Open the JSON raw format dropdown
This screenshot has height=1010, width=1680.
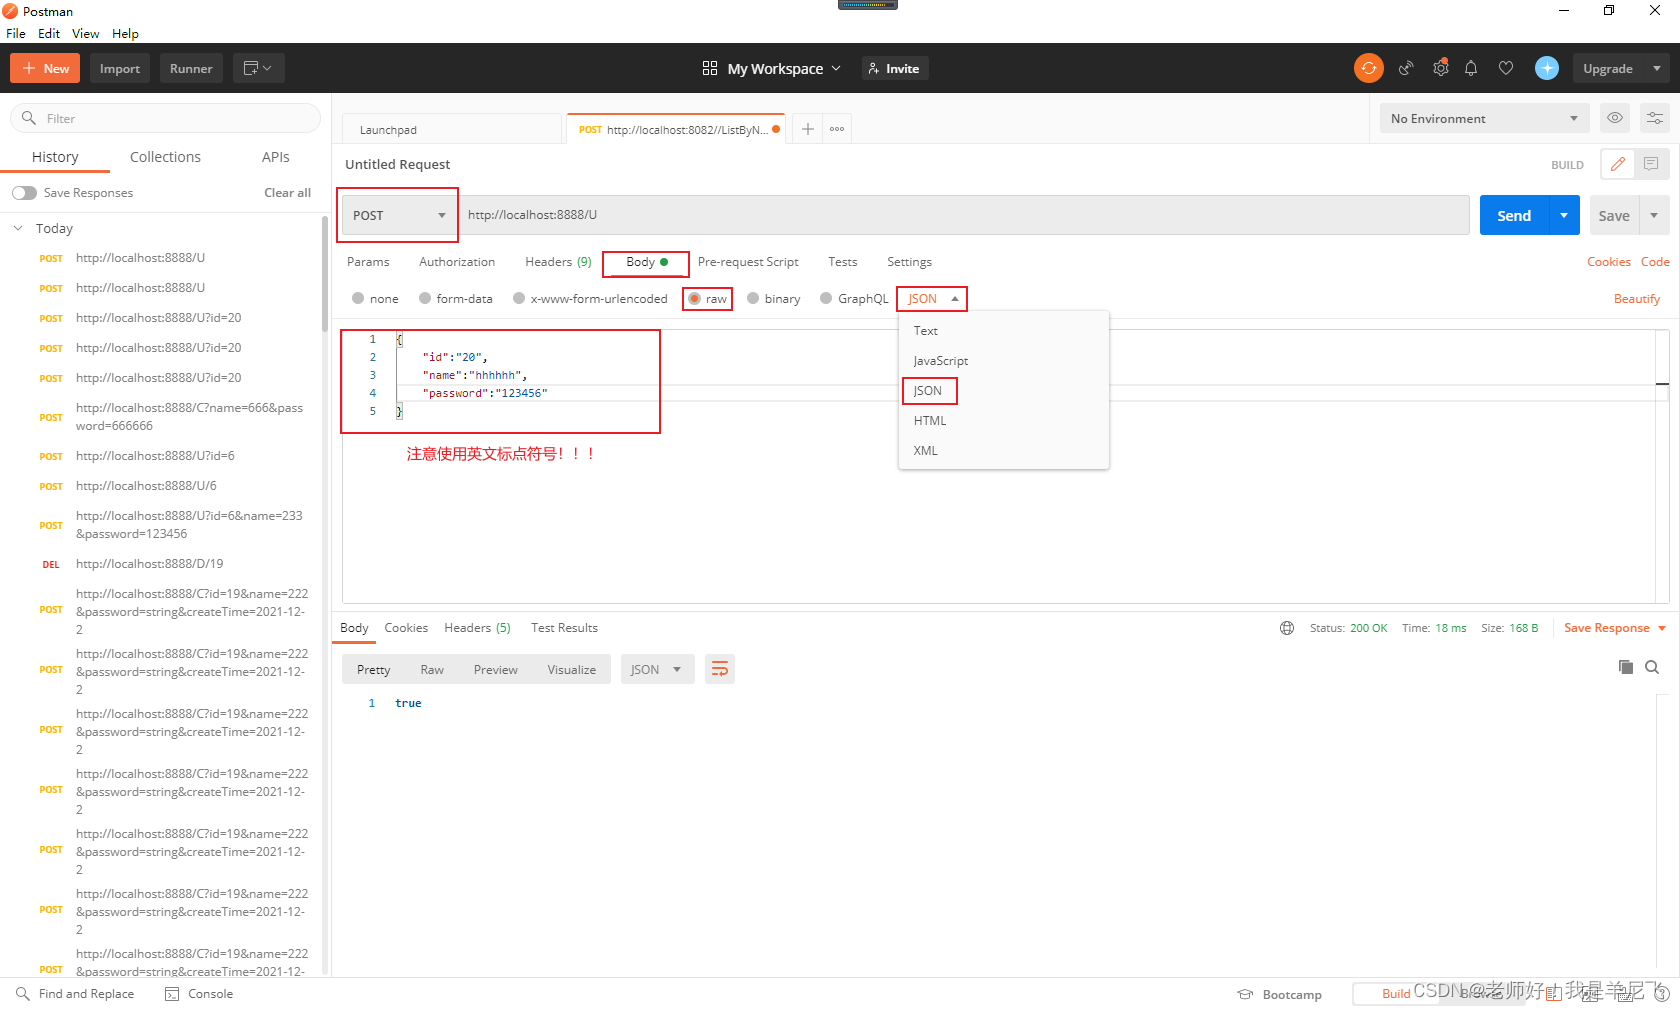[932, 299]
